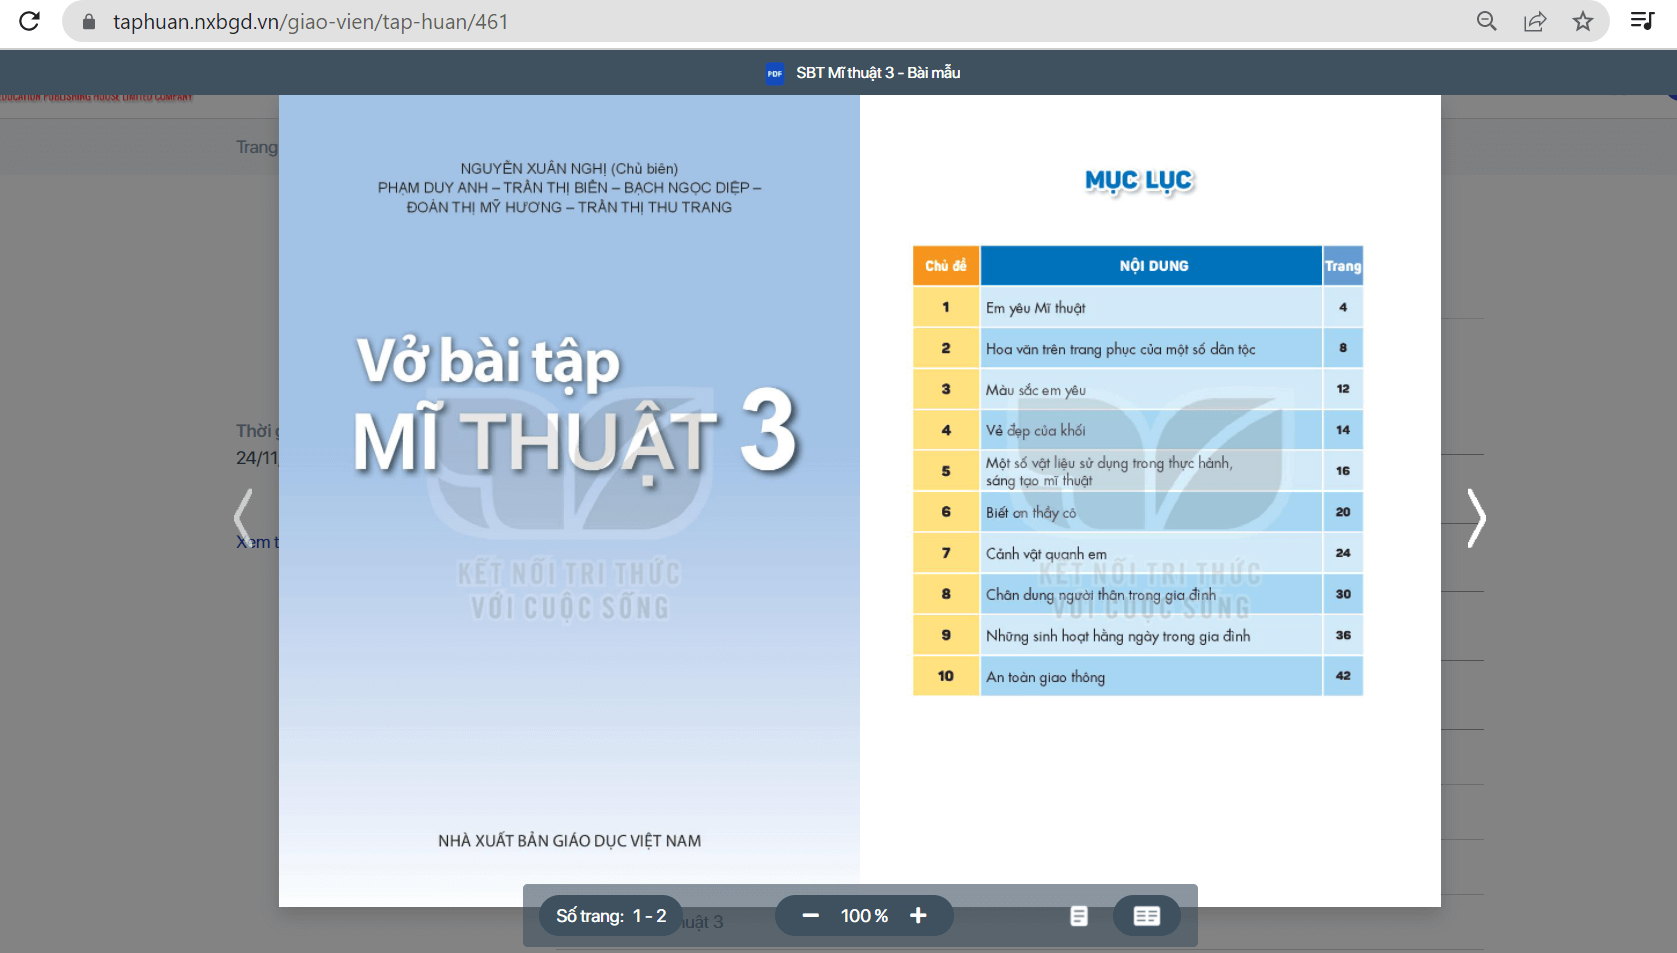Click the 'Cảnh vật quanh em' row
1677x953 pixels.
(x=1138, y=553)
